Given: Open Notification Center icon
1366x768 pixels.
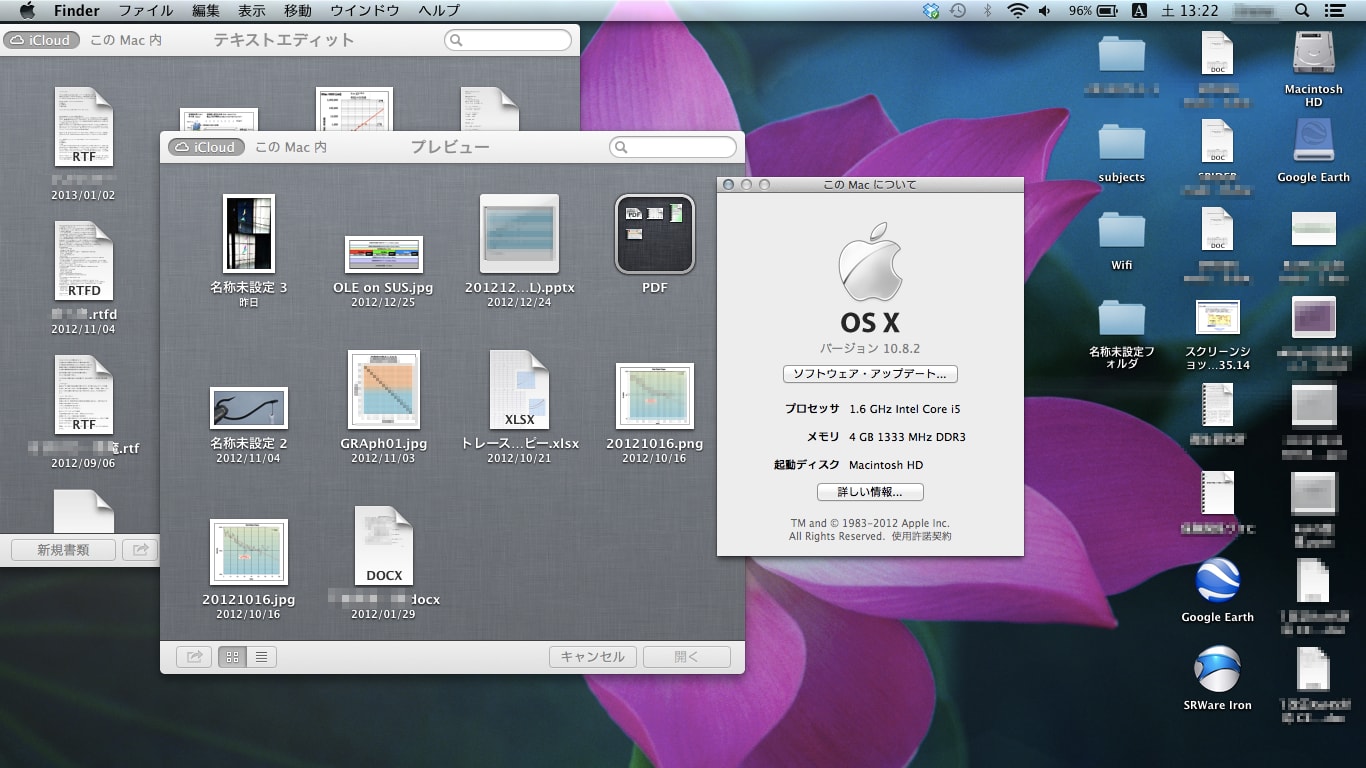Looking at the screenshot, I should point(1333,11).
